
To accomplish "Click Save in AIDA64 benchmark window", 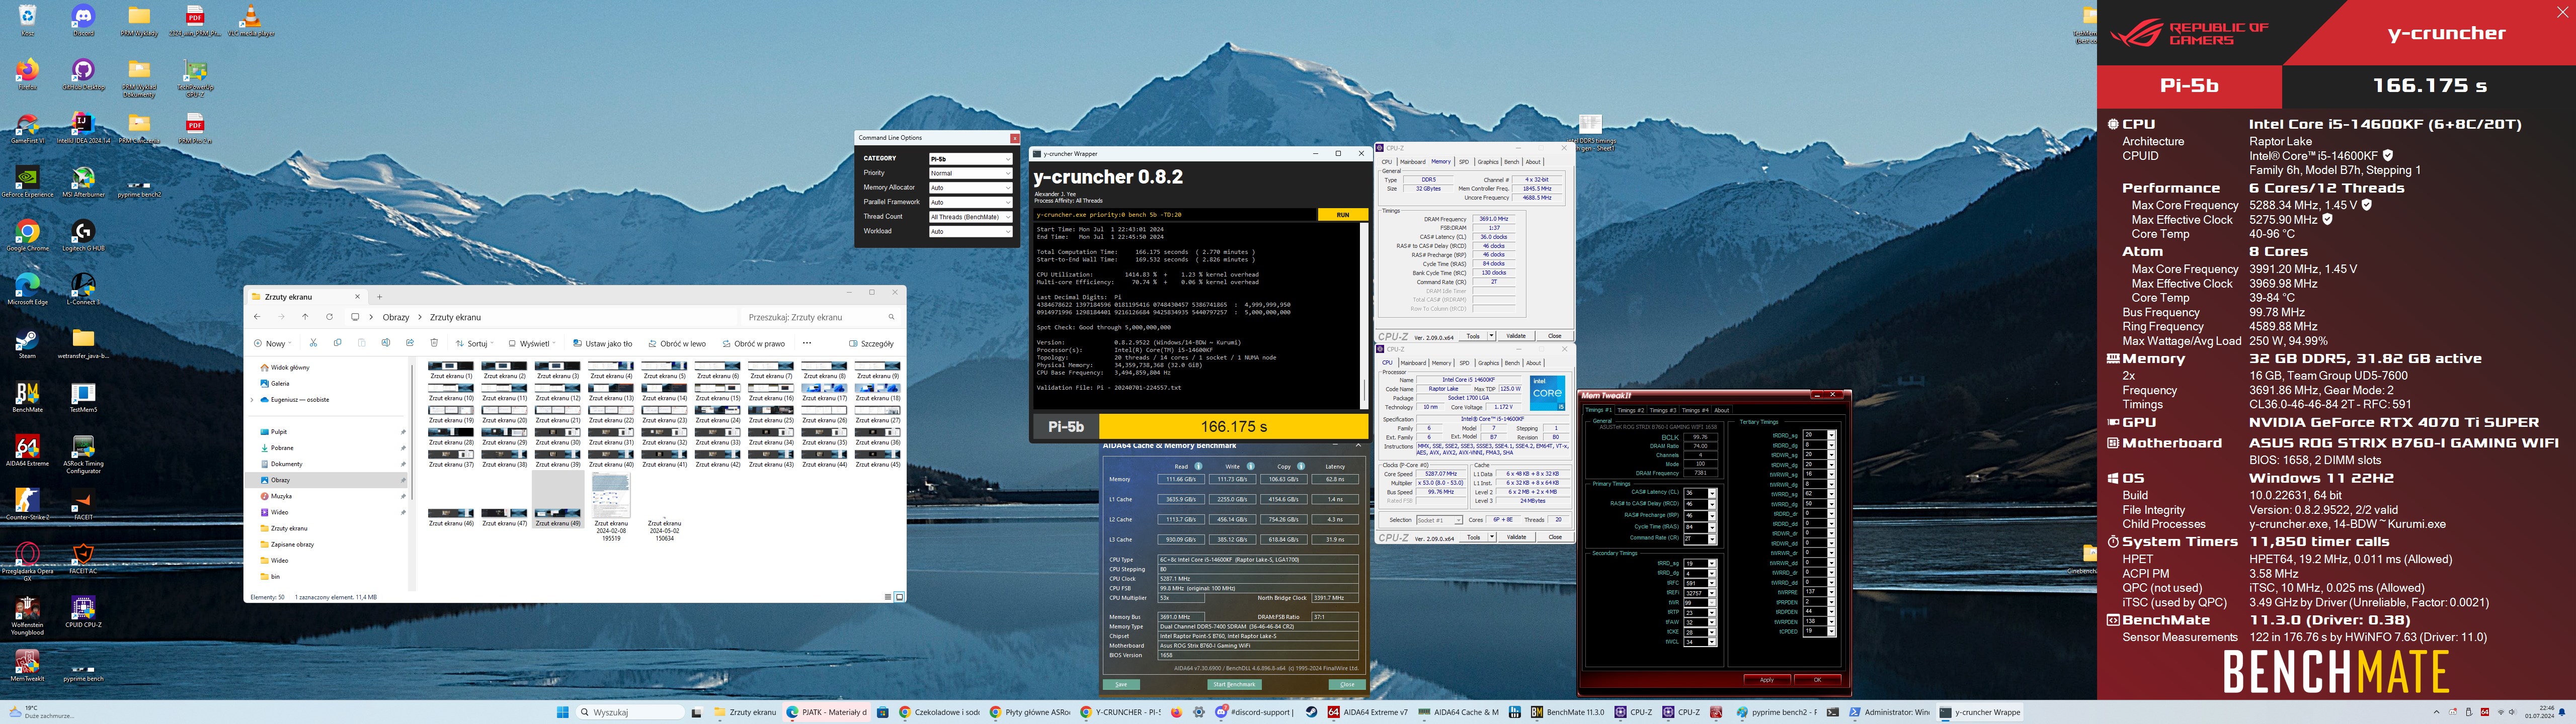I will click(1120, 685).
